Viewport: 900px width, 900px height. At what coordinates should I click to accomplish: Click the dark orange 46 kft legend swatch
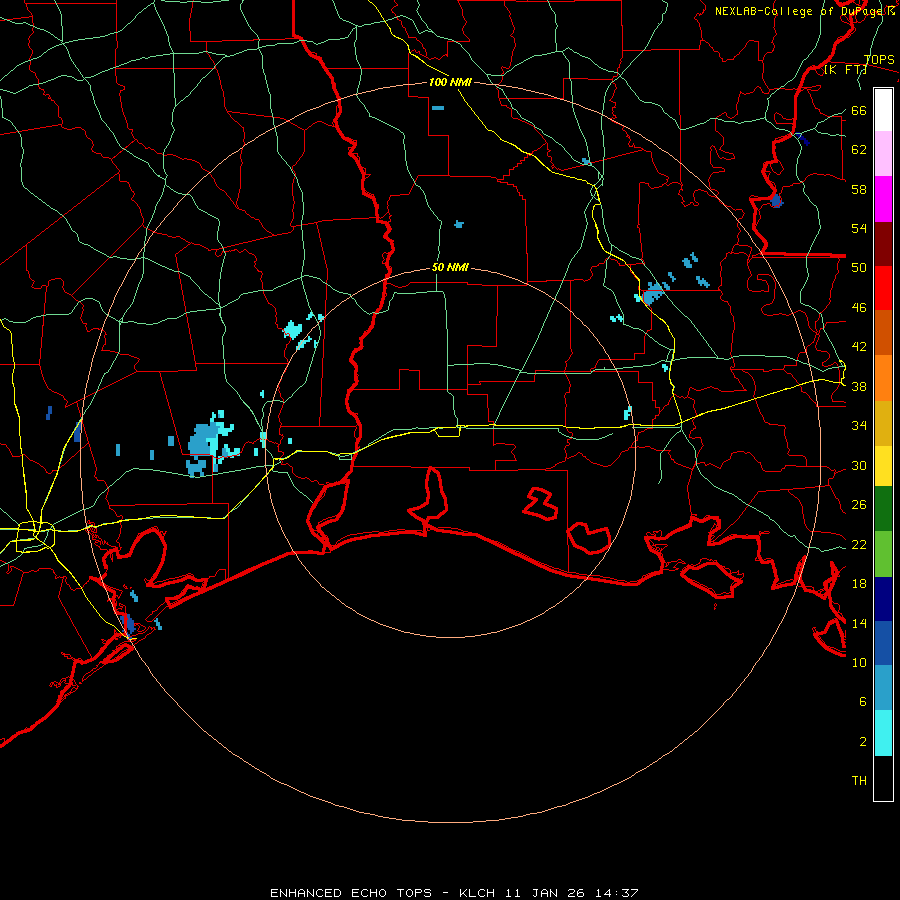click(883, 332)
